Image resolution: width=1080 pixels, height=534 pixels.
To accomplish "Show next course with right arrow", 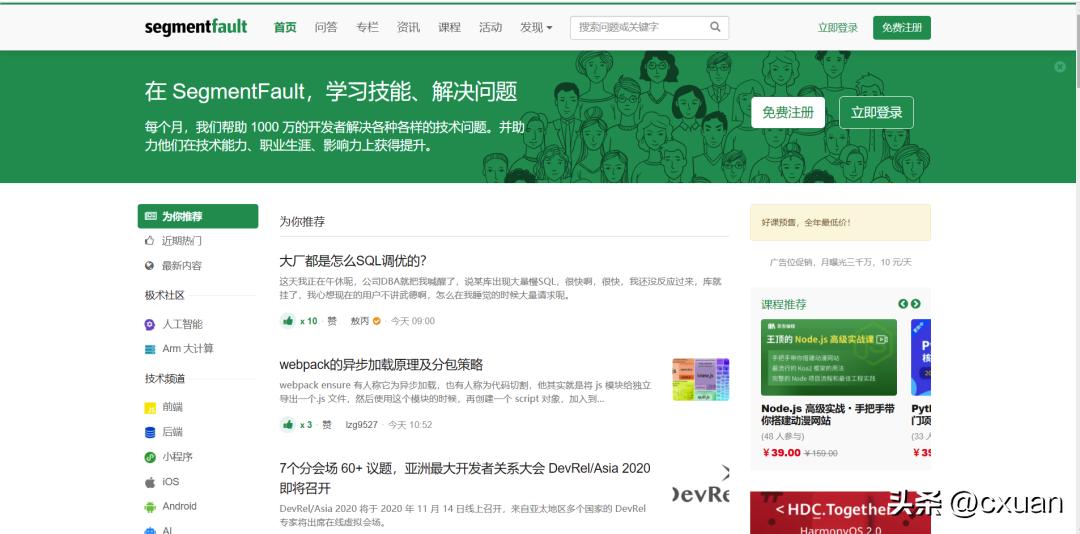I will [x=915, y=304].
